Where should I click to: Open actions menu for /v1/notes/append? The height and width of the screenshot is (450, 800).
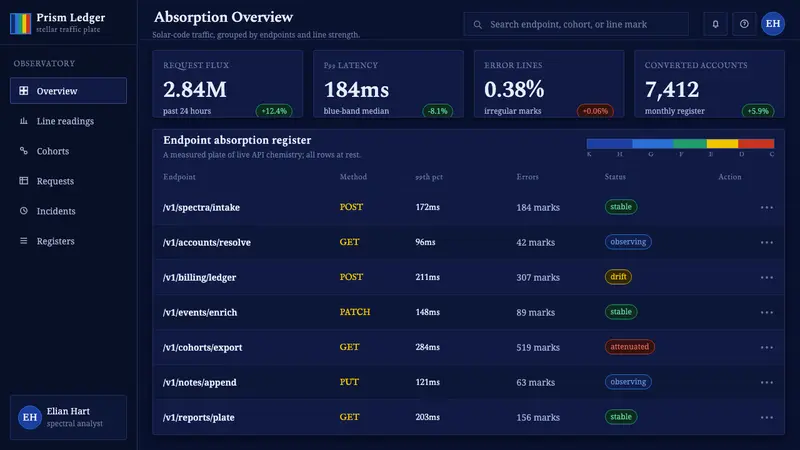pyautogui.click(x=766, y=382)
